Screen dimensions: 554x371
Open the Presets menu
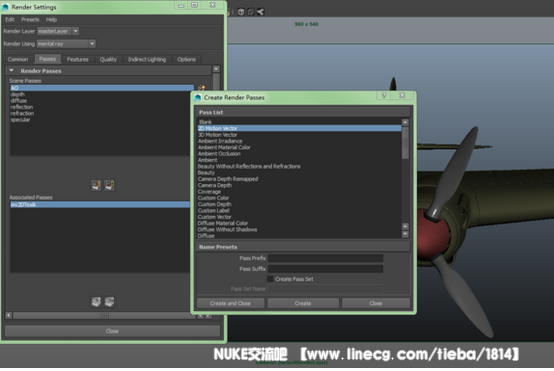[x=30, y=19]
